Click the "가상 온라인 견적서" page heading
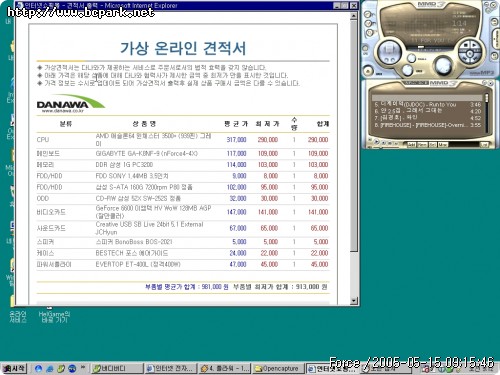Viewport: 500px width, 375px height. coord(183,49)
